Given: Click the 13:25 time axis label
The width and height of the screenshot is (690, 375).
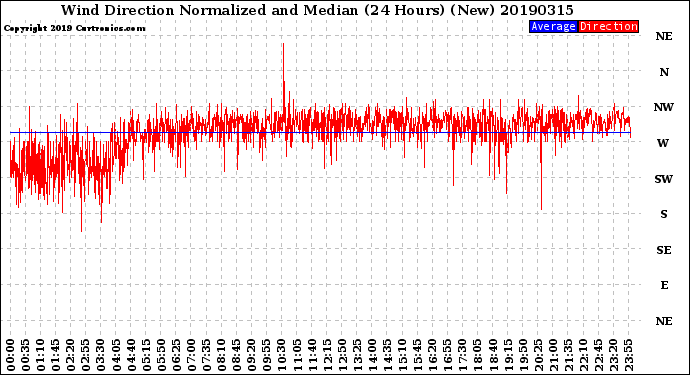Looking at the screenshot, I should [x=357, y=355].
